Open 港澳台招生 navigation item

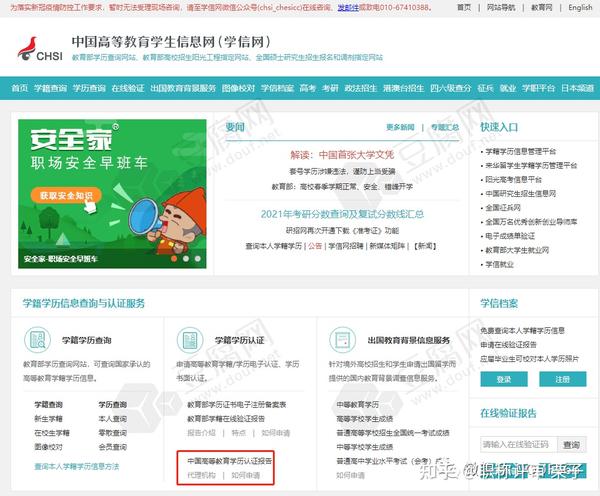click(x=404, y=88)
